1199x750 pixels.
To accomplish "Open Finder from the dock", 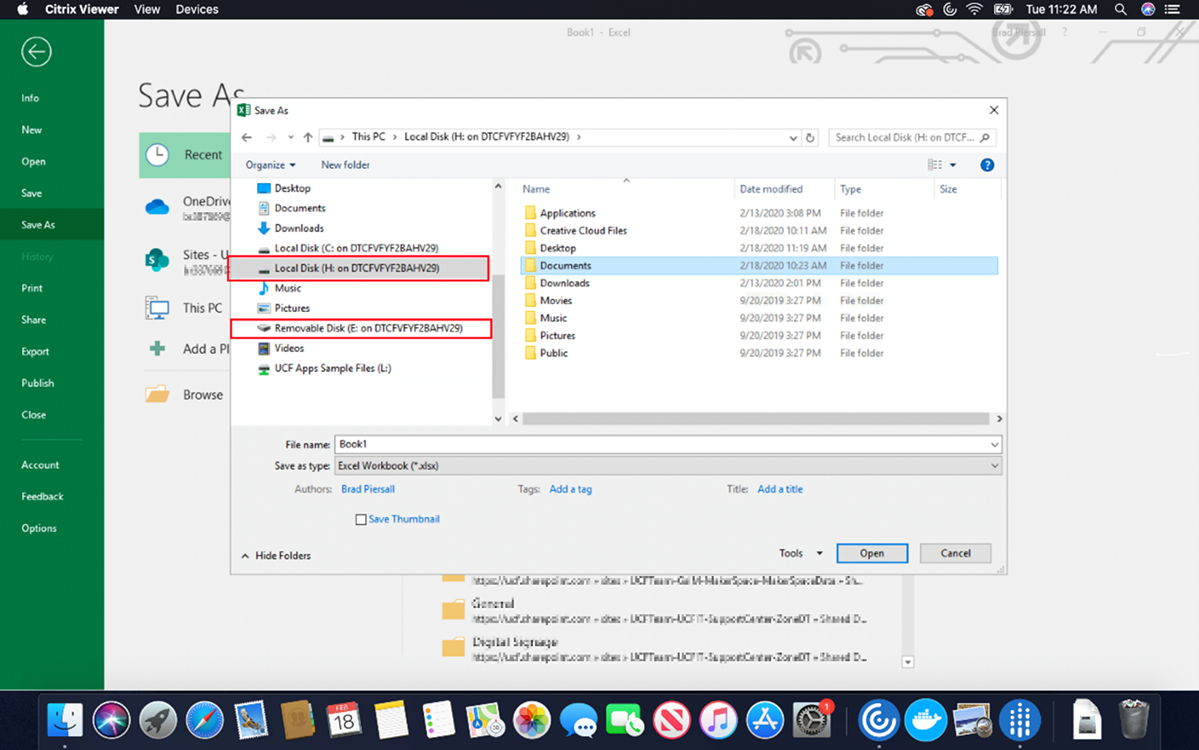I will pos(65,720).
